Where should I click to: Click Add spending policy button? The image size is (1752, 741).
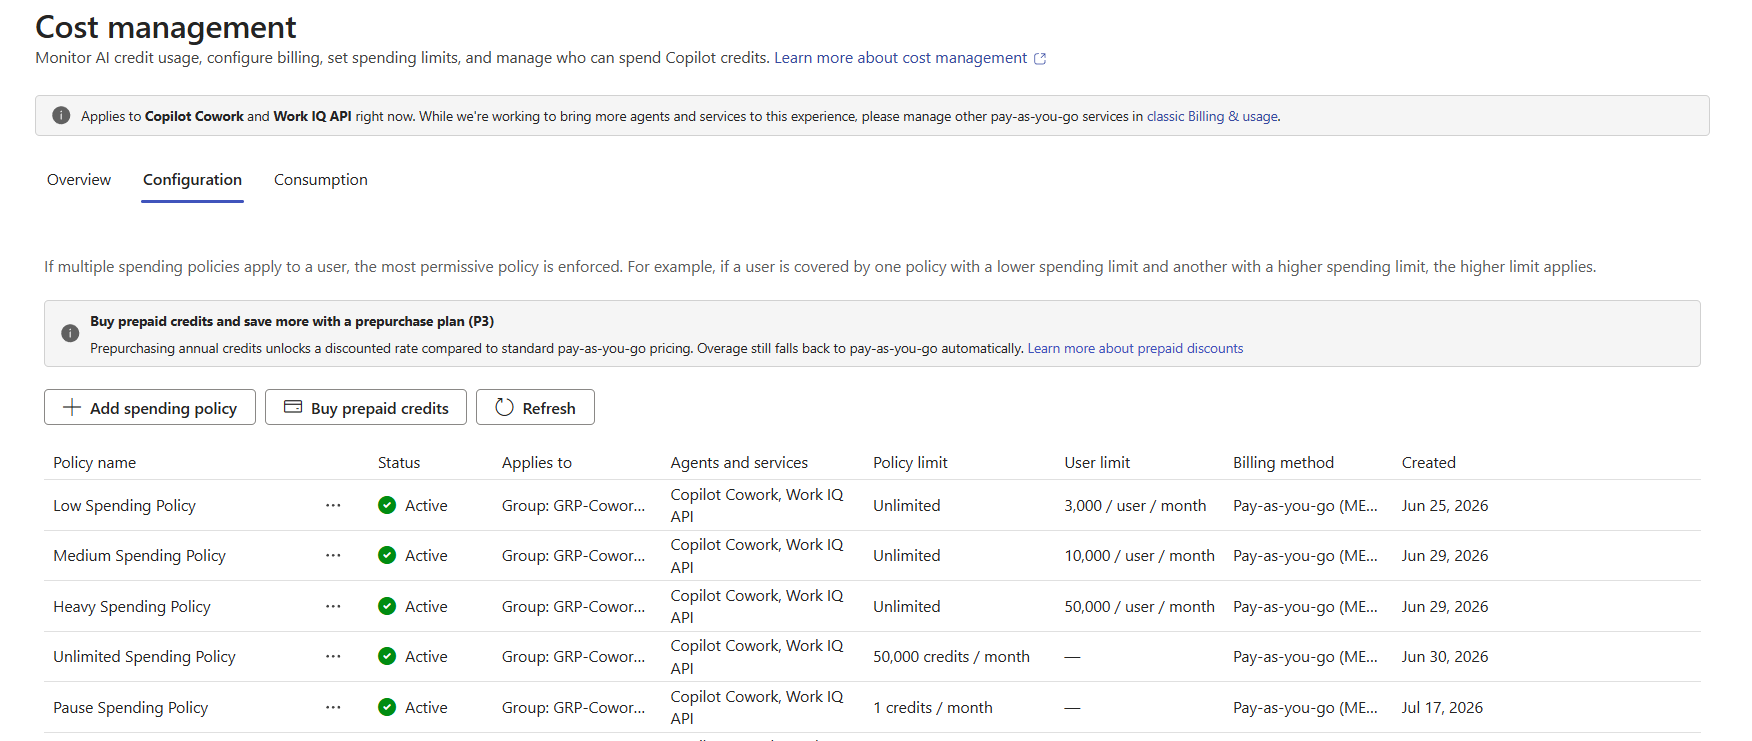[x=150, y=407]
